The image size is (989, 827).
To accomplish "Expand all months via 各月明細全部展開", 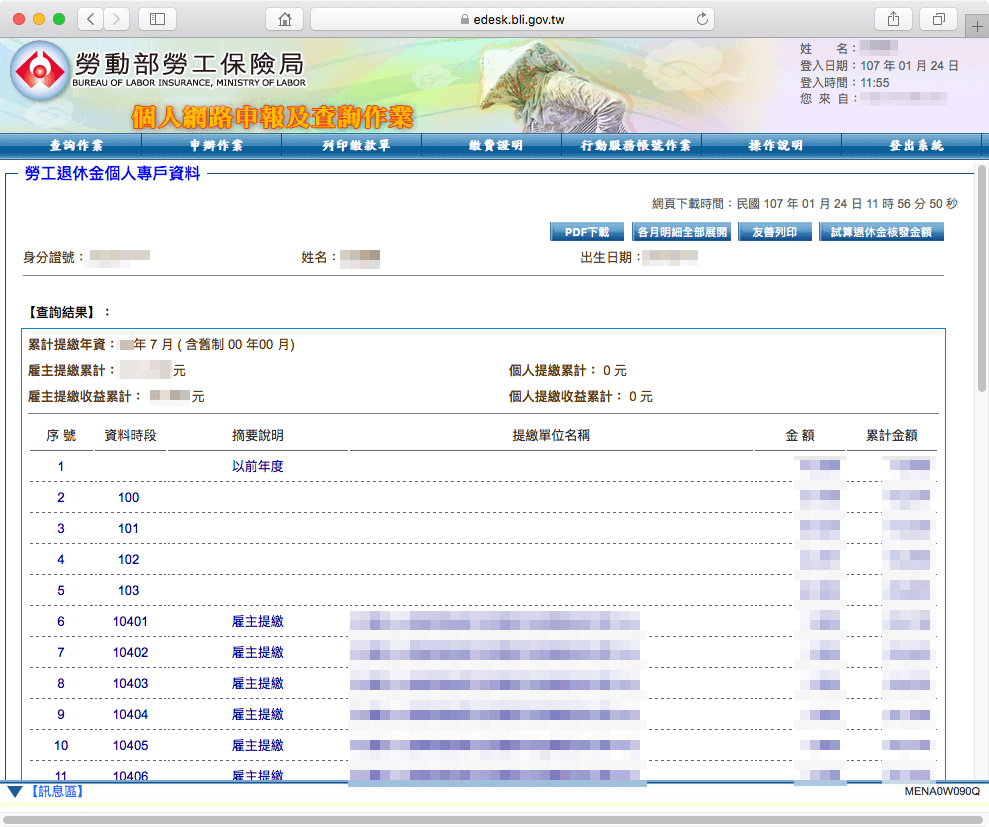I will 681,231.
